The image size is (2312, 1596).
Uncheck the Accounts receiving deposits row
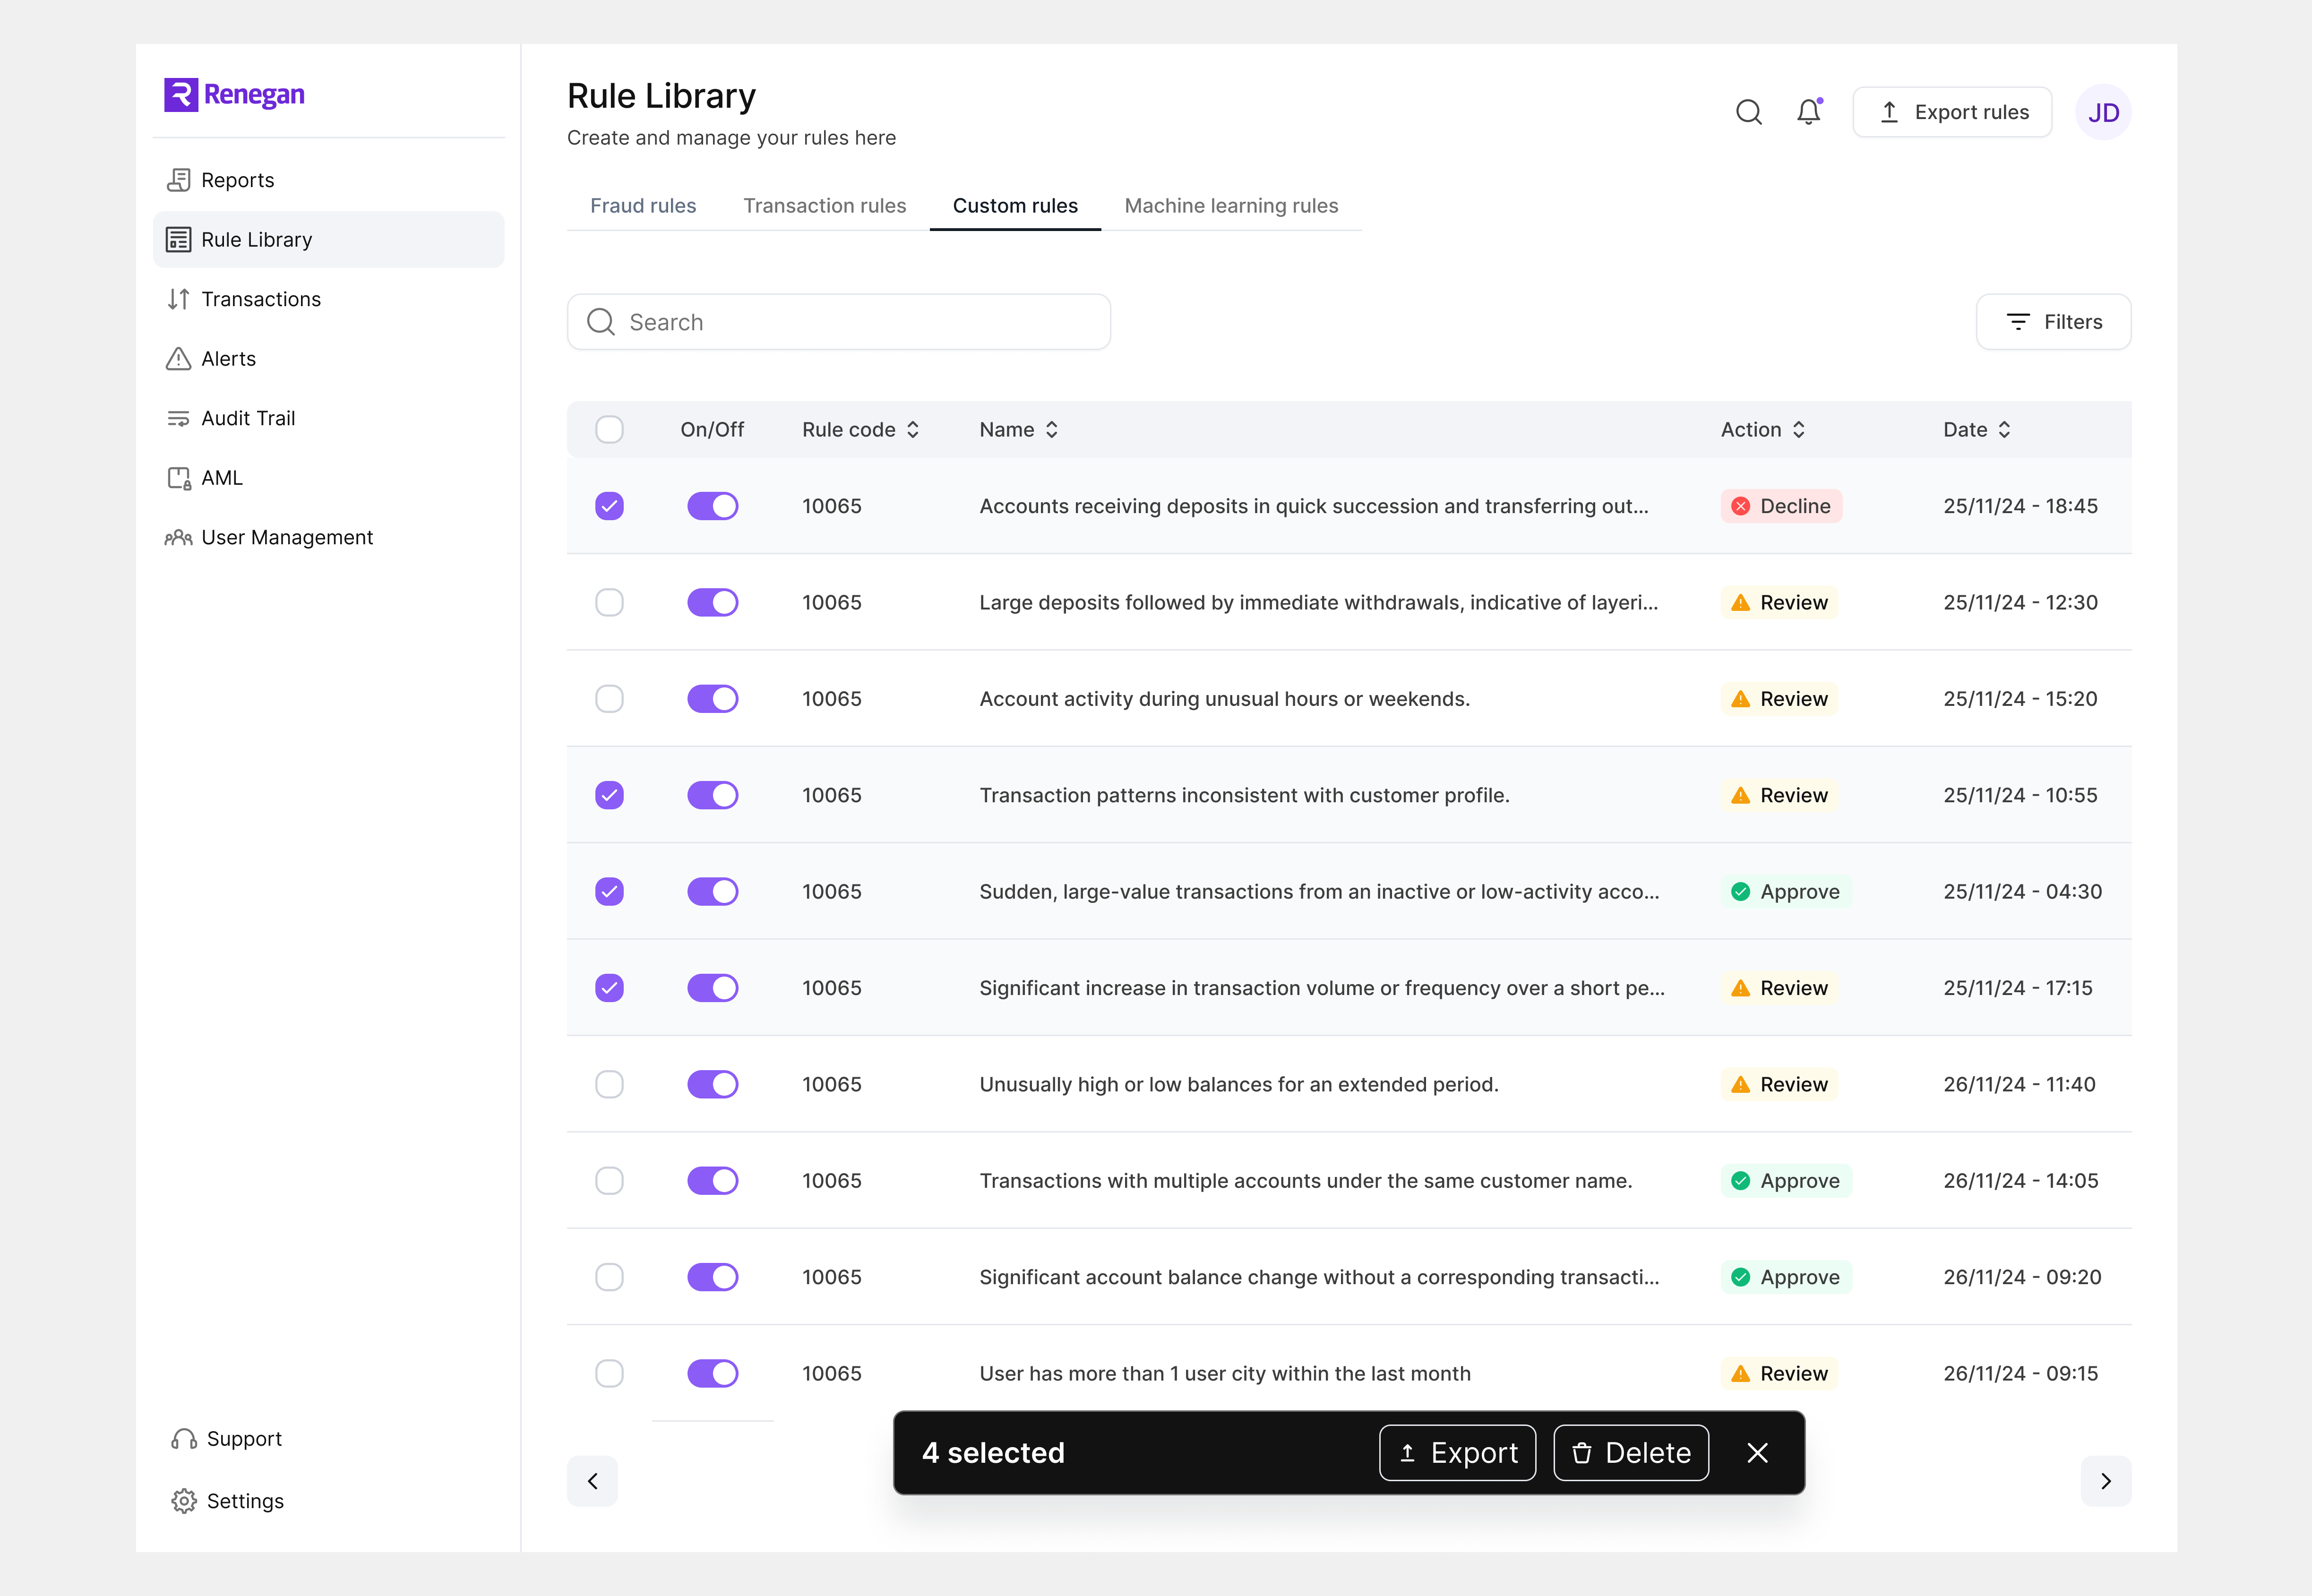pyautogui.click(x=609, y=506)
